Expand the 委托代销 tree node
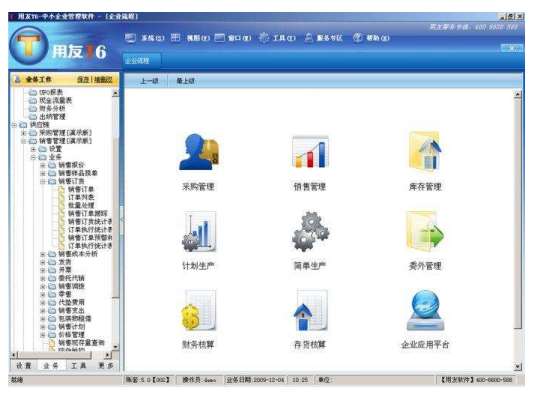Image resolution: width=537 pixels, height=403 pixels. 43,278
